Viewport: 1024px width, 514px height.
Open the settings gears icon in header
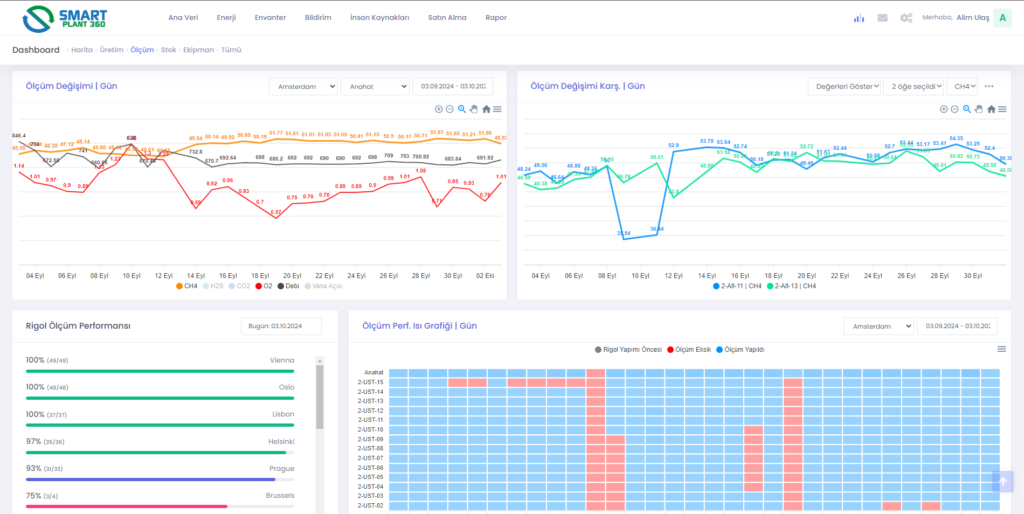point(906,18)
